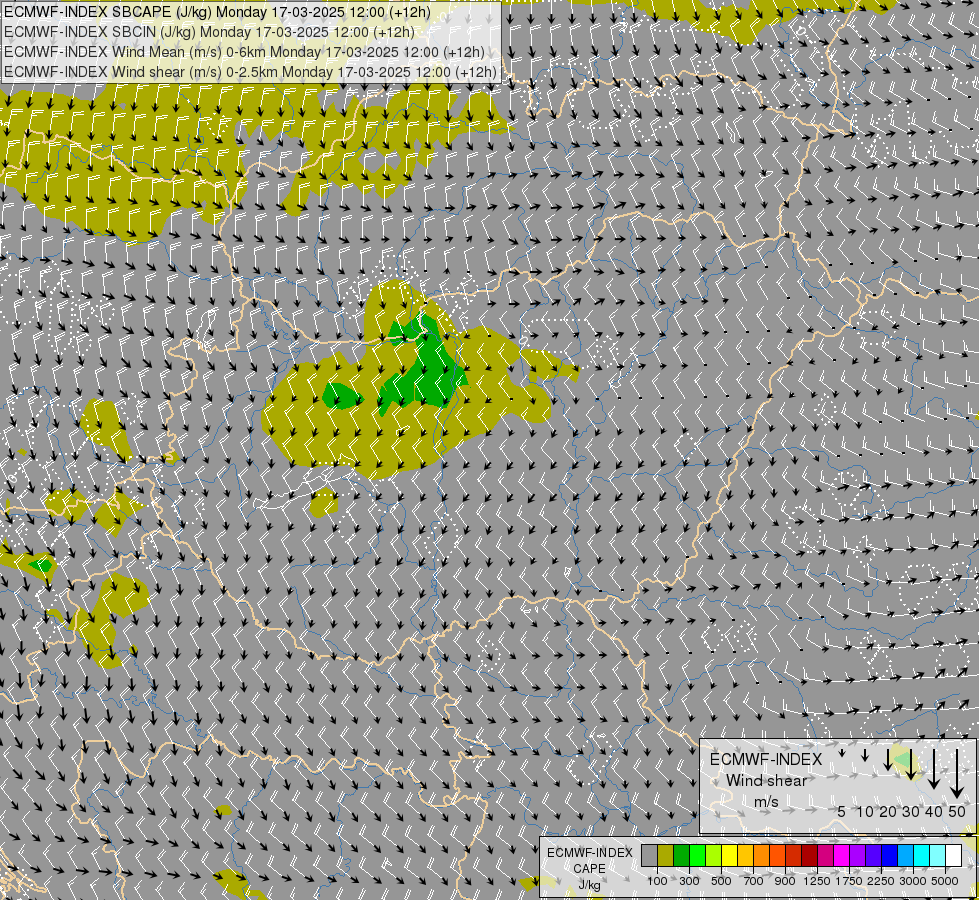Click the 'J/kg' unit in CAPE legend

tap(589, 885)
